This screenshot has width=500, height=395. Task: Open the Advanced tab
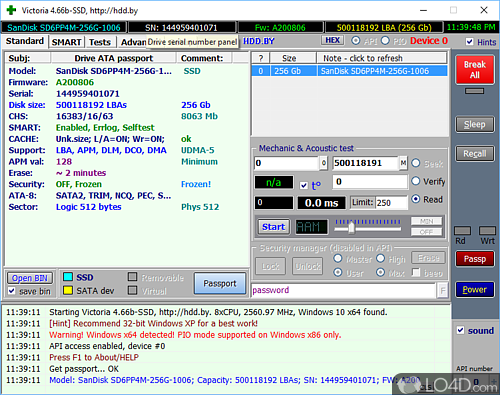[x=133, y=42]
